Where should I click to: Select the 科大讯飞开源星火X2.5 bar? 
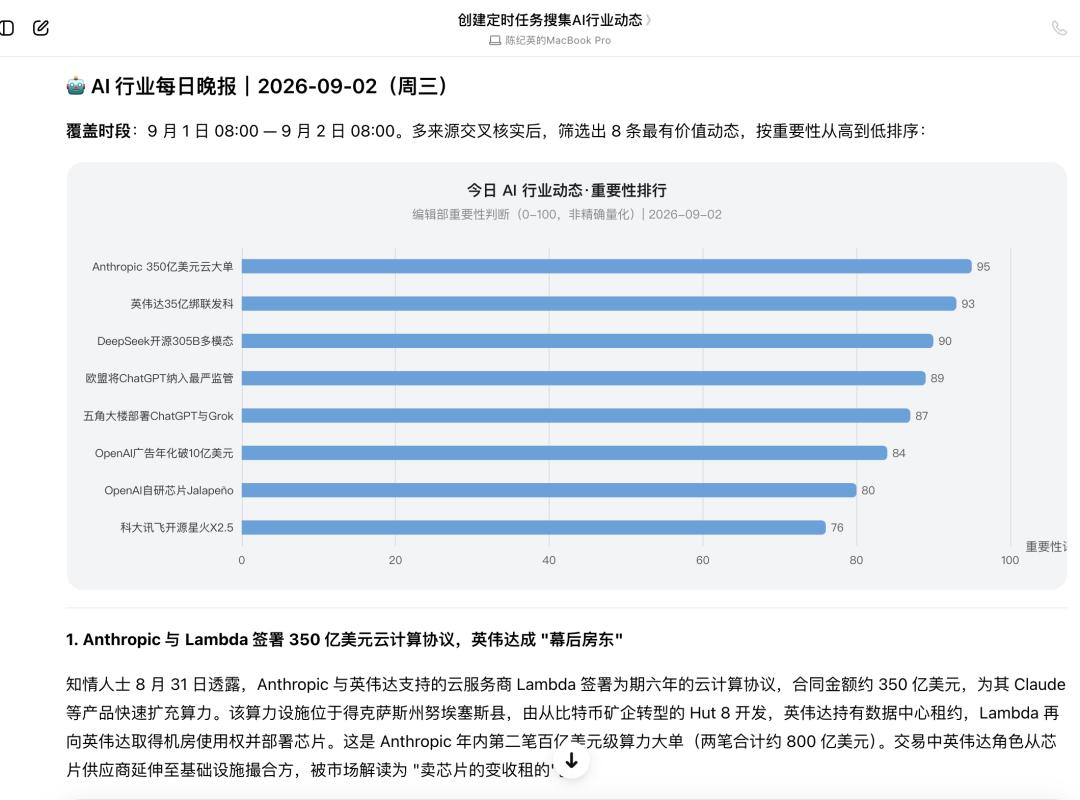pyautogui.click(x=534, y=527)
